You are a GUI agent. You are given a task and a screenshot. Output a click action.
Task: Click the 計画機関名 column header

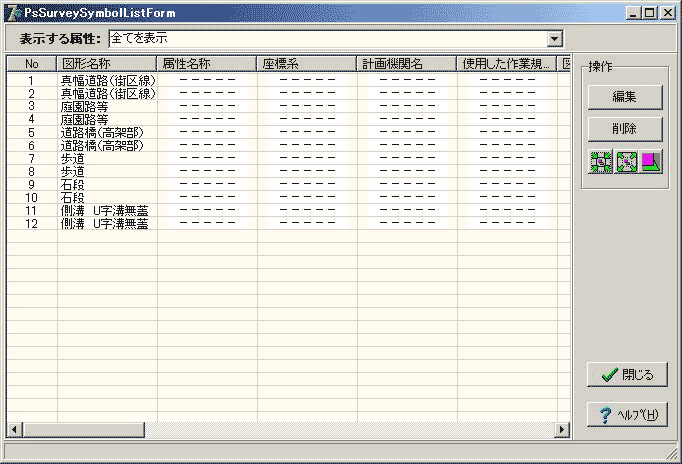407,64
